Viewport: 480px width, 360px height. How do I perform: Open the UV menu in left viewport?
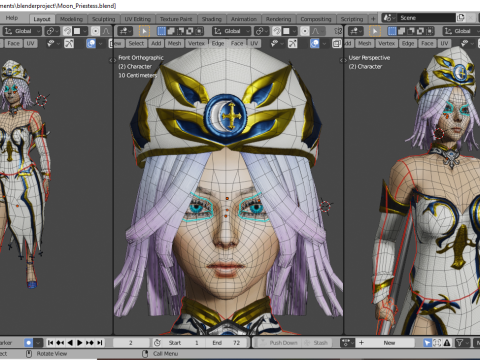pos(30,43)
